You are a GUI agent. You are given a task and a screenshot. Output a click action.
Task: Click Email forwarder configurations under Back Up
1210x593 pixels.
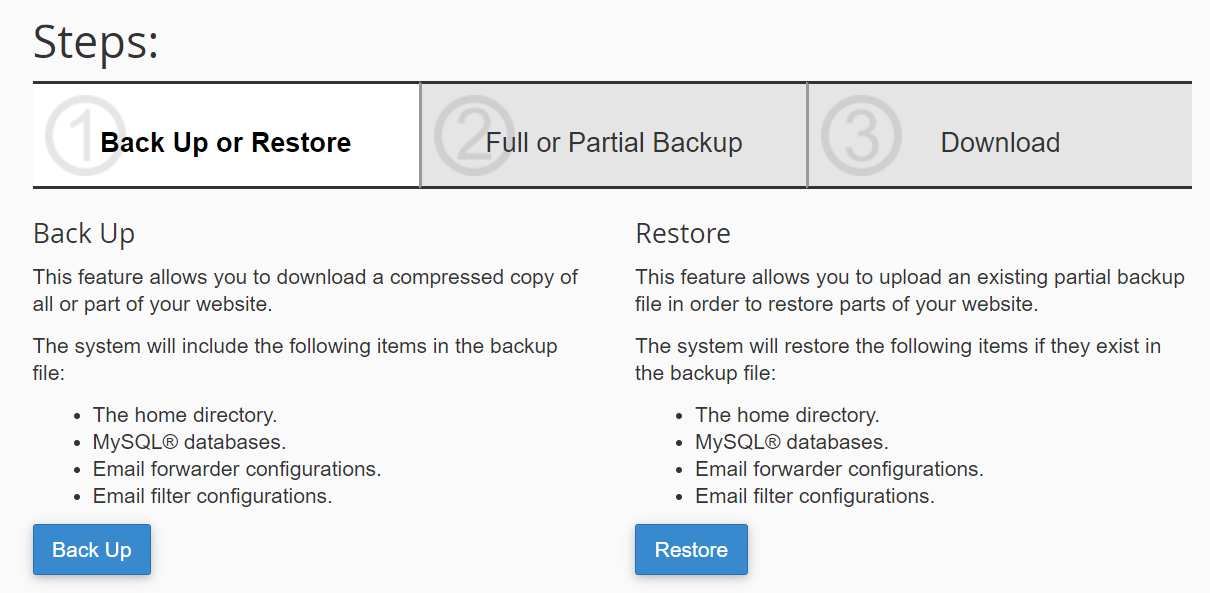237,469
